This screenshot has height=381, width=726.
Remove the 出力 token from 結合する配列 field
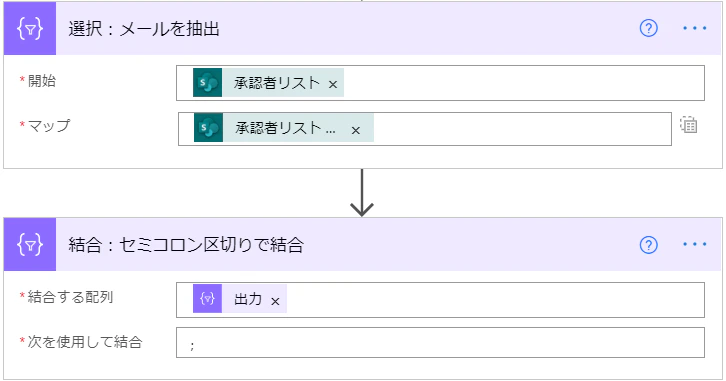[x=275, y=301]
